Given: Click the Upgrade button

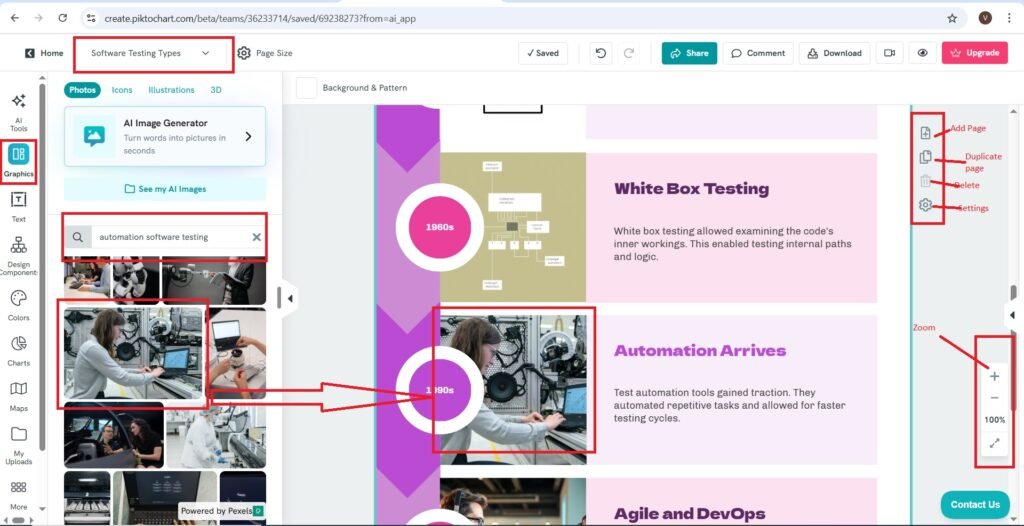Looking at the screenshot, I should coord(974,53).
